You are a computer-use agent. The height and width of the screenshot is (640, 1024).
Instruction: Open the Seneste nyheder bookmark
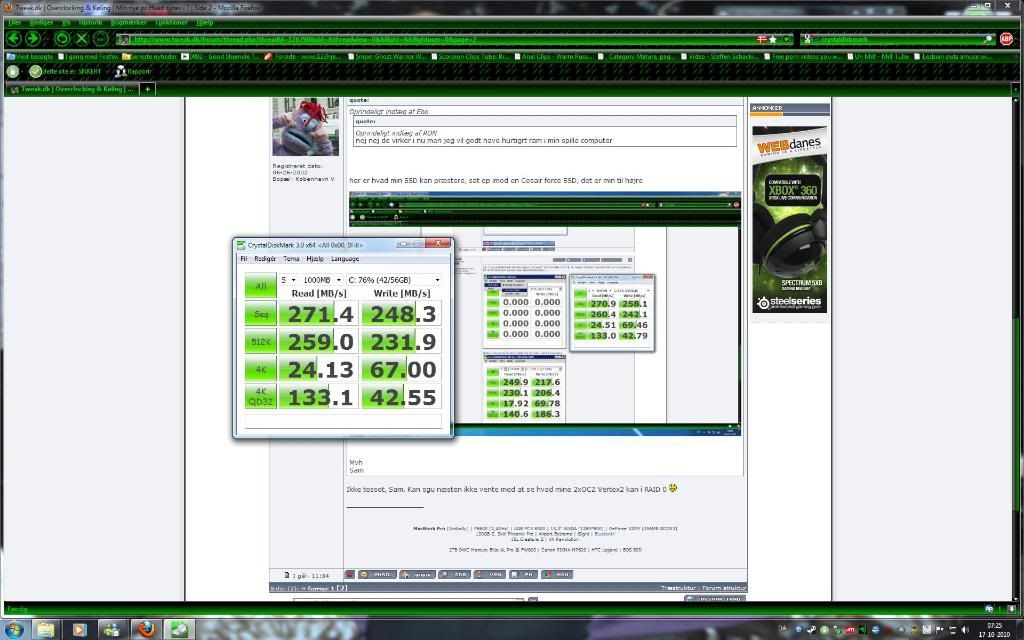[x=149, y=56]
